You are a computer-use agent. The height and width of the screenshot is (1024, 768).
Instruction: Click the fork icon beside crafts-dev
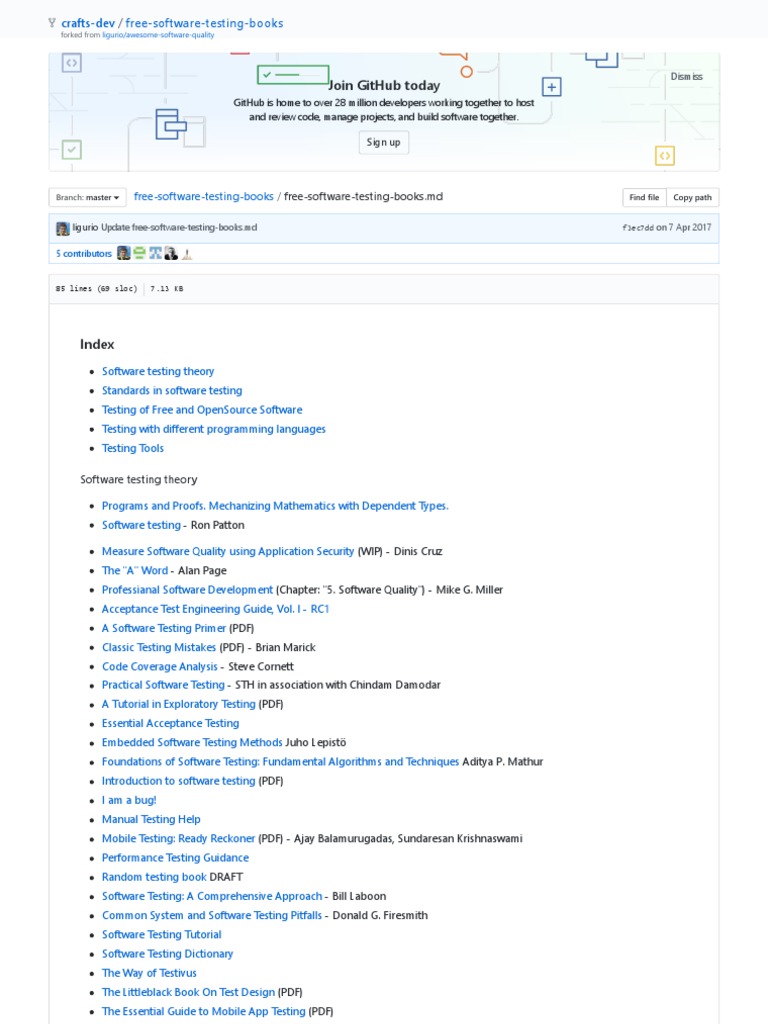[x=52, y=23]
